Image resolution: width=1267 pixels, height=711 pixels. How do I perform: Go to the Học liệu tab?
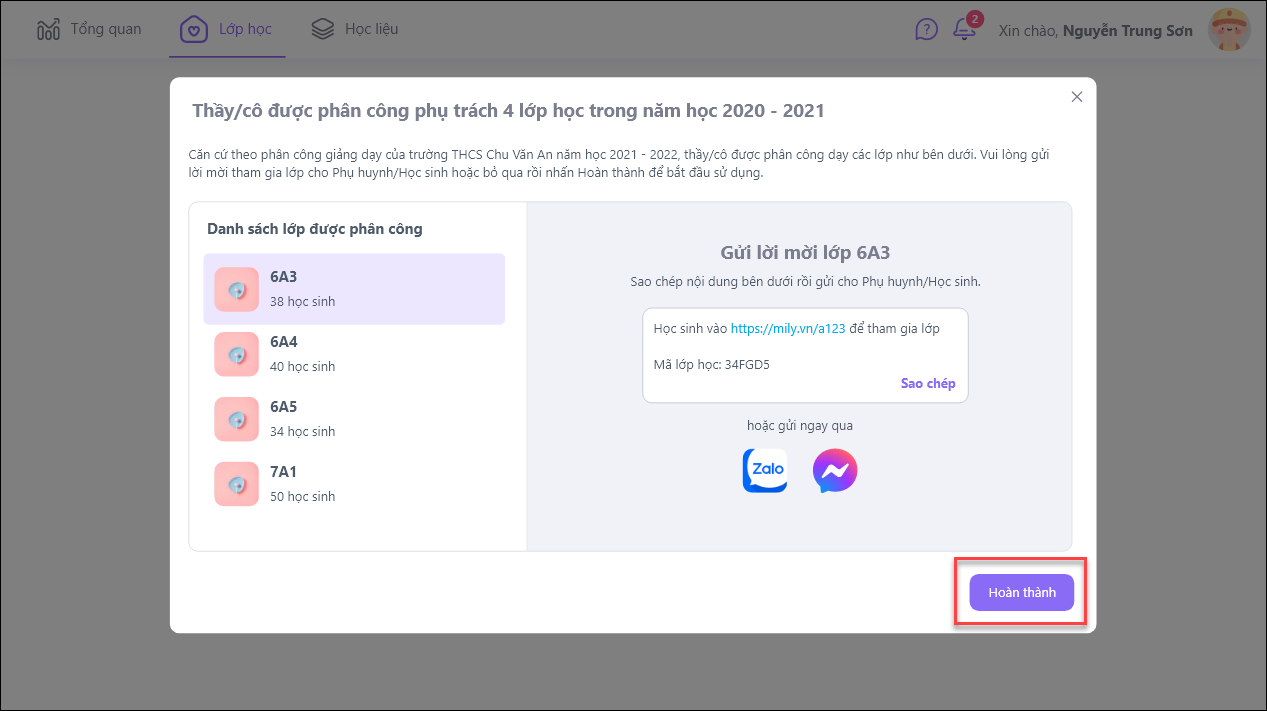371,29
